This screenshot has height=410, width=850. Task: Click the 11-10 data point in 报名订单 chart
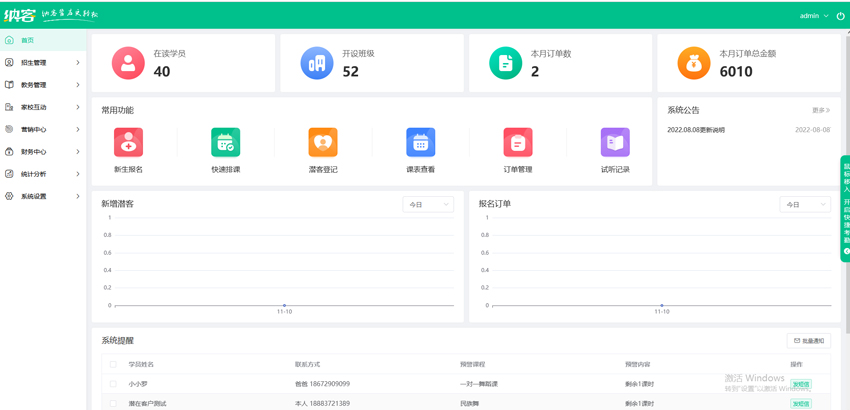[x=661, y=305]
